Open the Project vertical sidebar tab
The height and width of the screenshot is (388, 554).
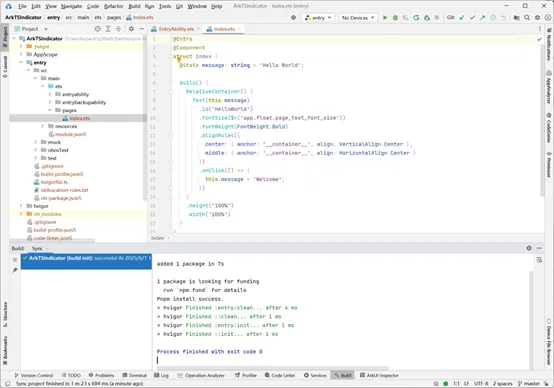[x=5, y=36]
